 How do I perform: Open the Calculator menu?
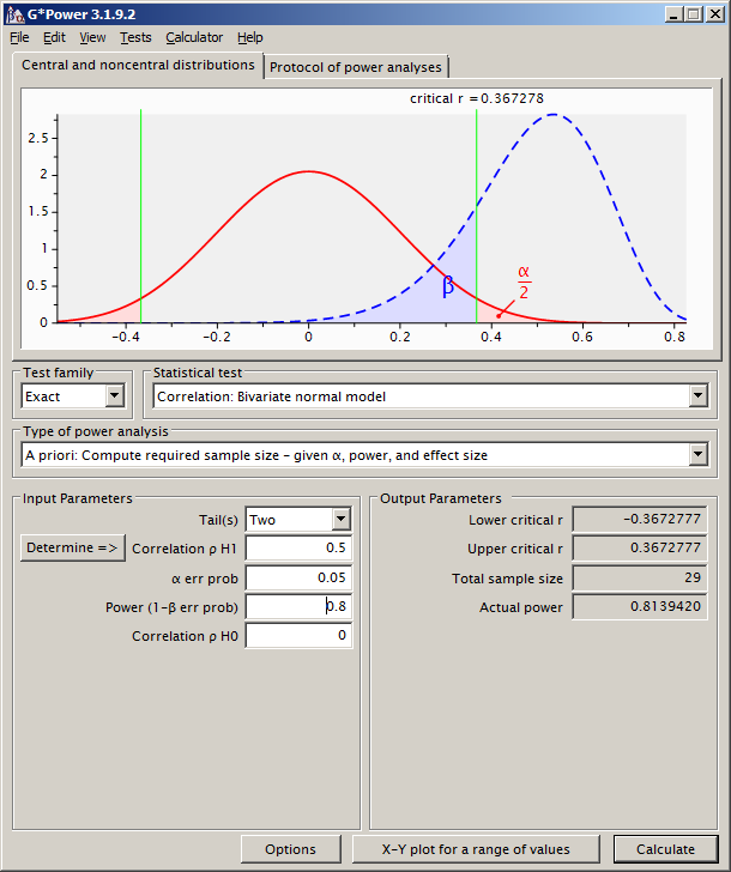[194, 38]
